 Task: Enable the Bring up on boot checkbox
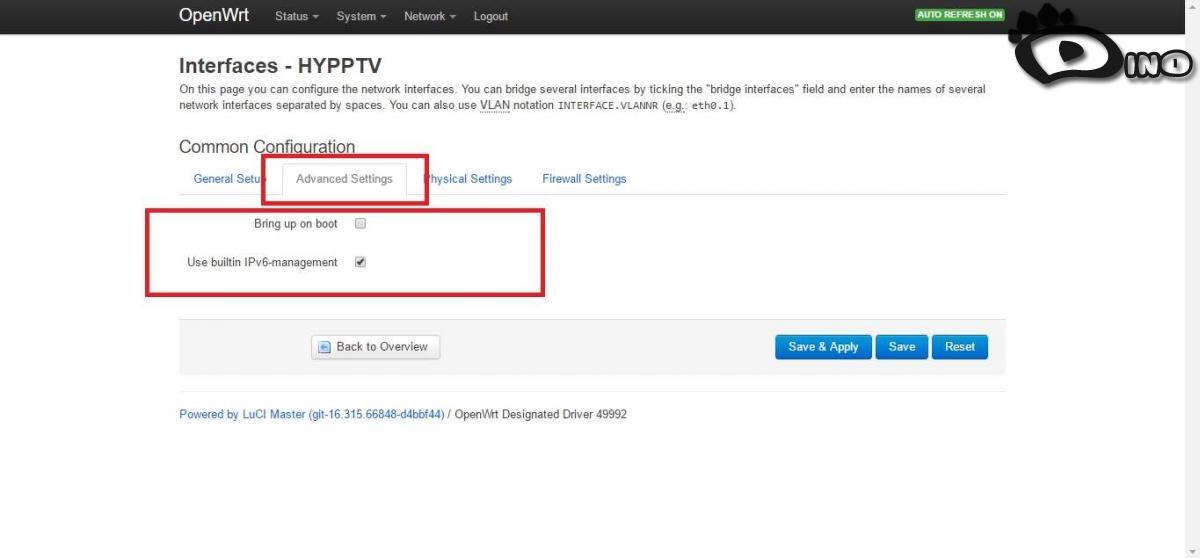[361, 224]
